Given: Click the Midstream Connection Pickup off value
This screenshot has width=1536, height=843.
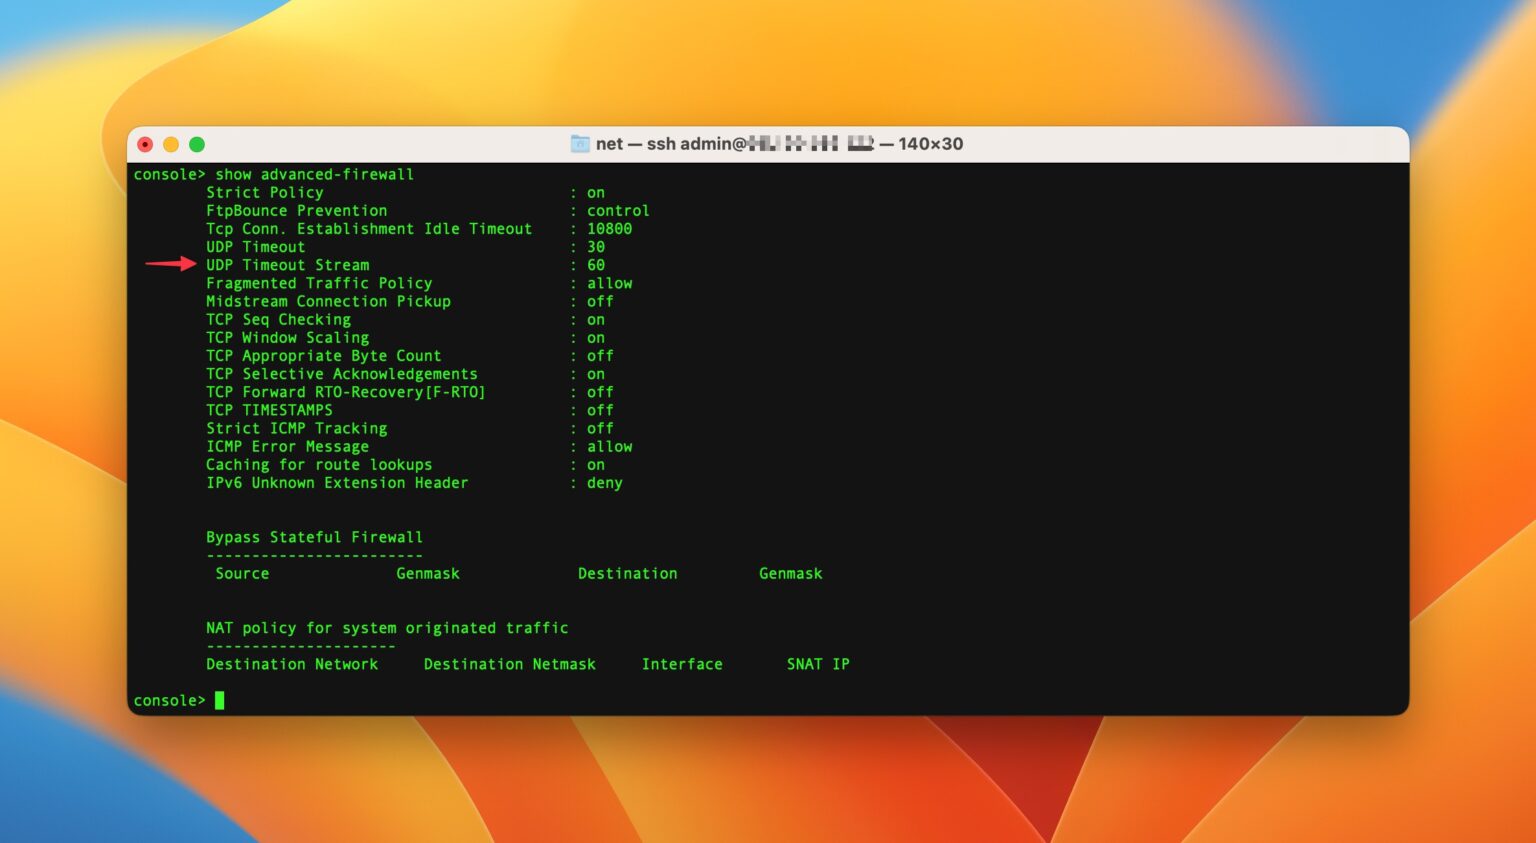Looking at the screenshot, I should point(599,301).
